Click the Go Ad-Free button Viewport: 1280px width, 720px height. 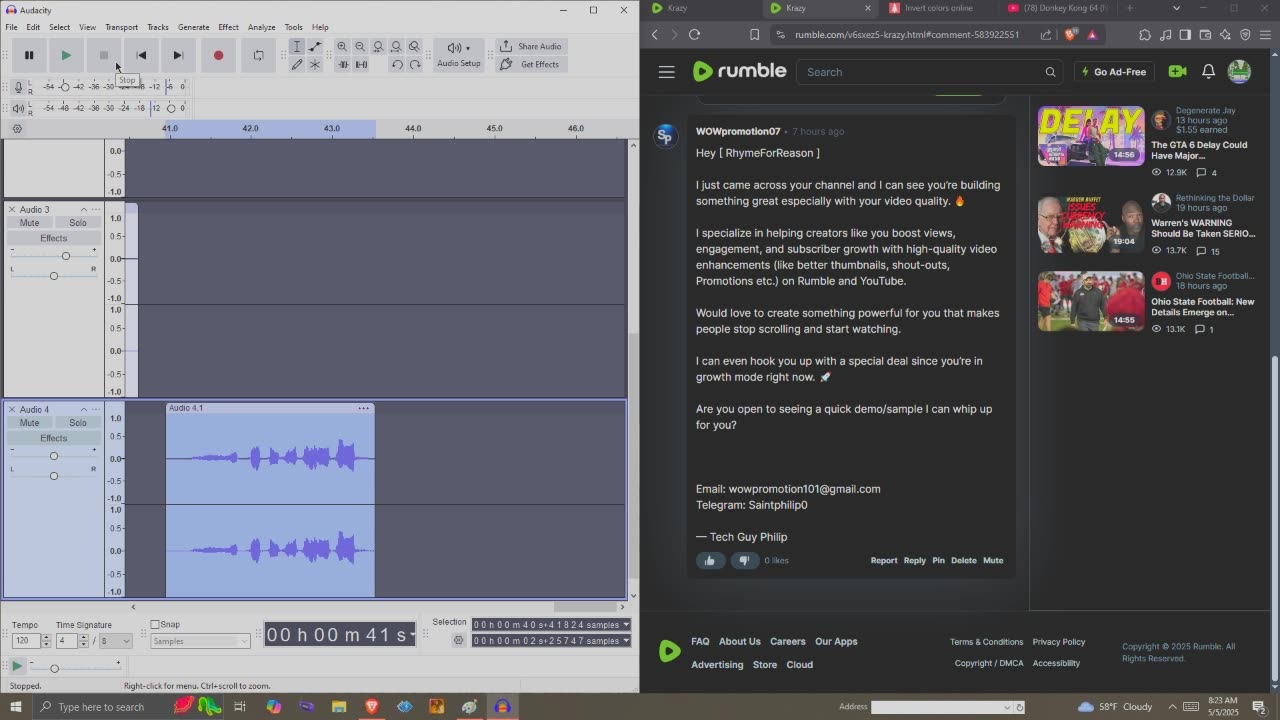tap(1114, 72)
